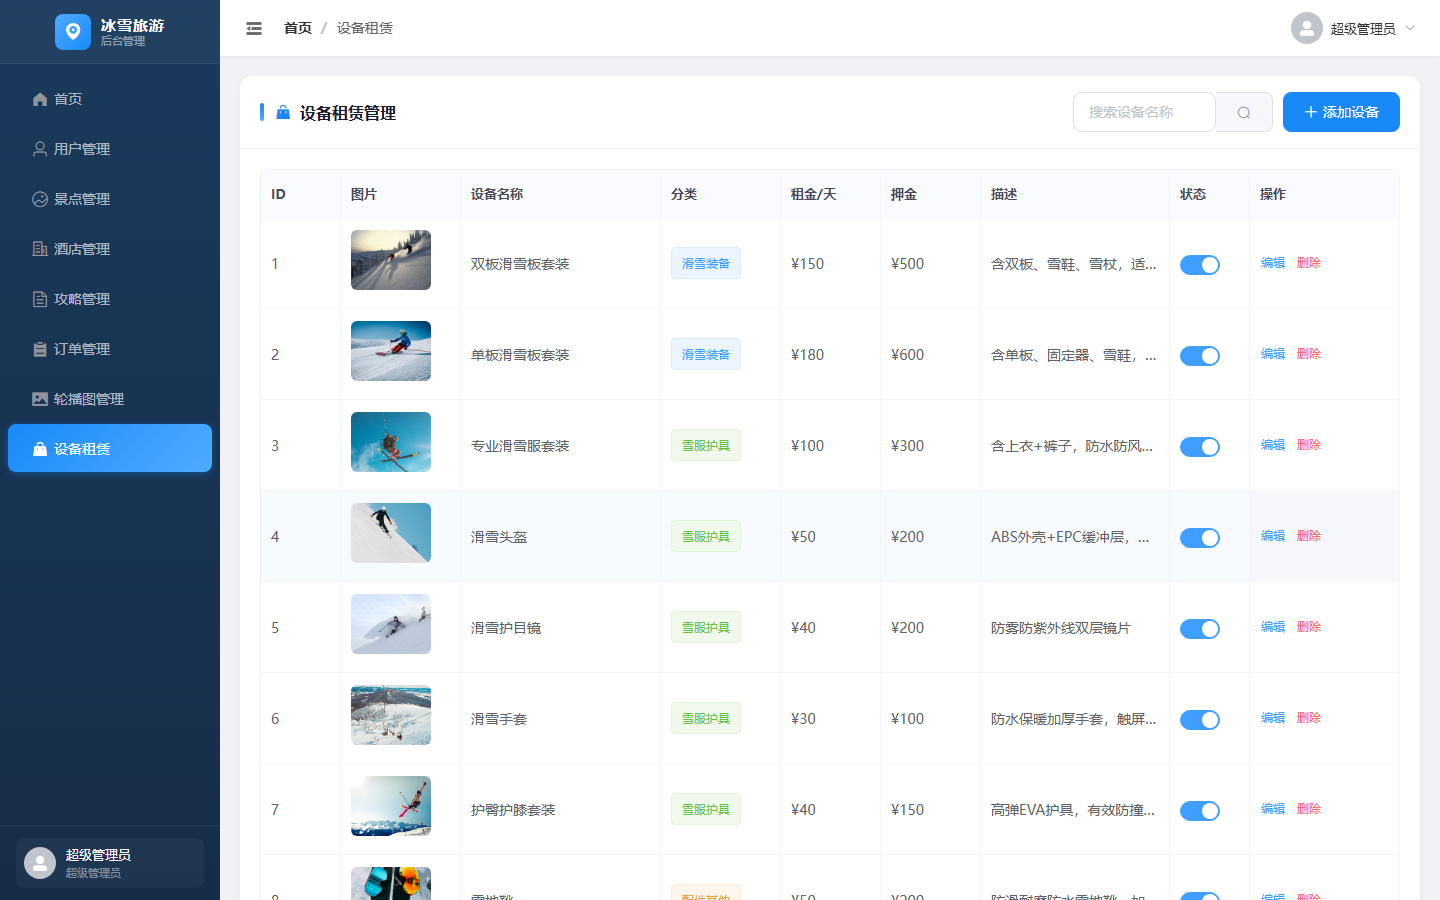Delete the 单板滑雪板套装 row
This screenshot has height=900, width=1440.
click(1309, 354)
